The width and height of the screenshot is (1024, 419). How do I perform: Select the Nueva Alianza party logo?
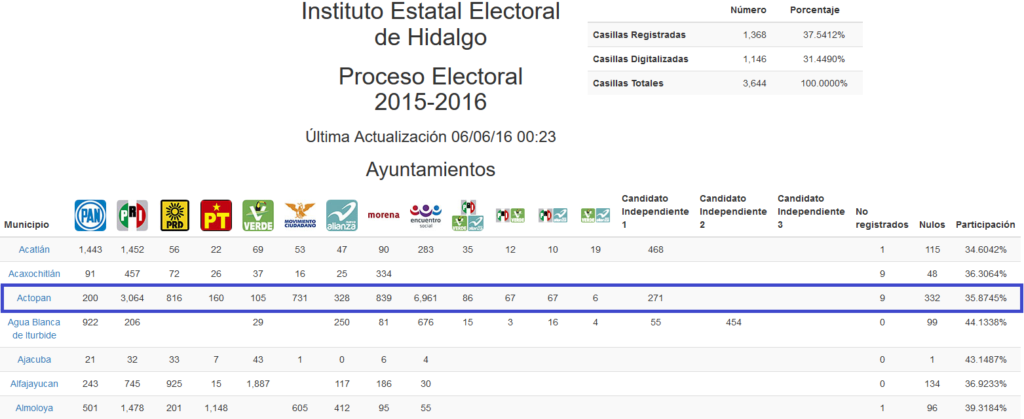pos(342,215)
